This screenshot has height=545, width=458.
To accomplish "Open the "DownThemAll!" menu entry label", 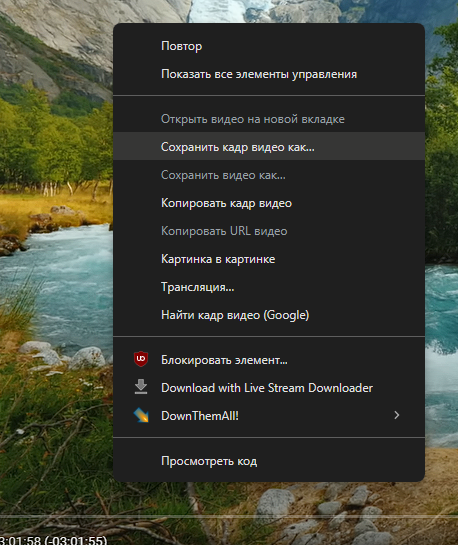I will (x=200, y=416).
